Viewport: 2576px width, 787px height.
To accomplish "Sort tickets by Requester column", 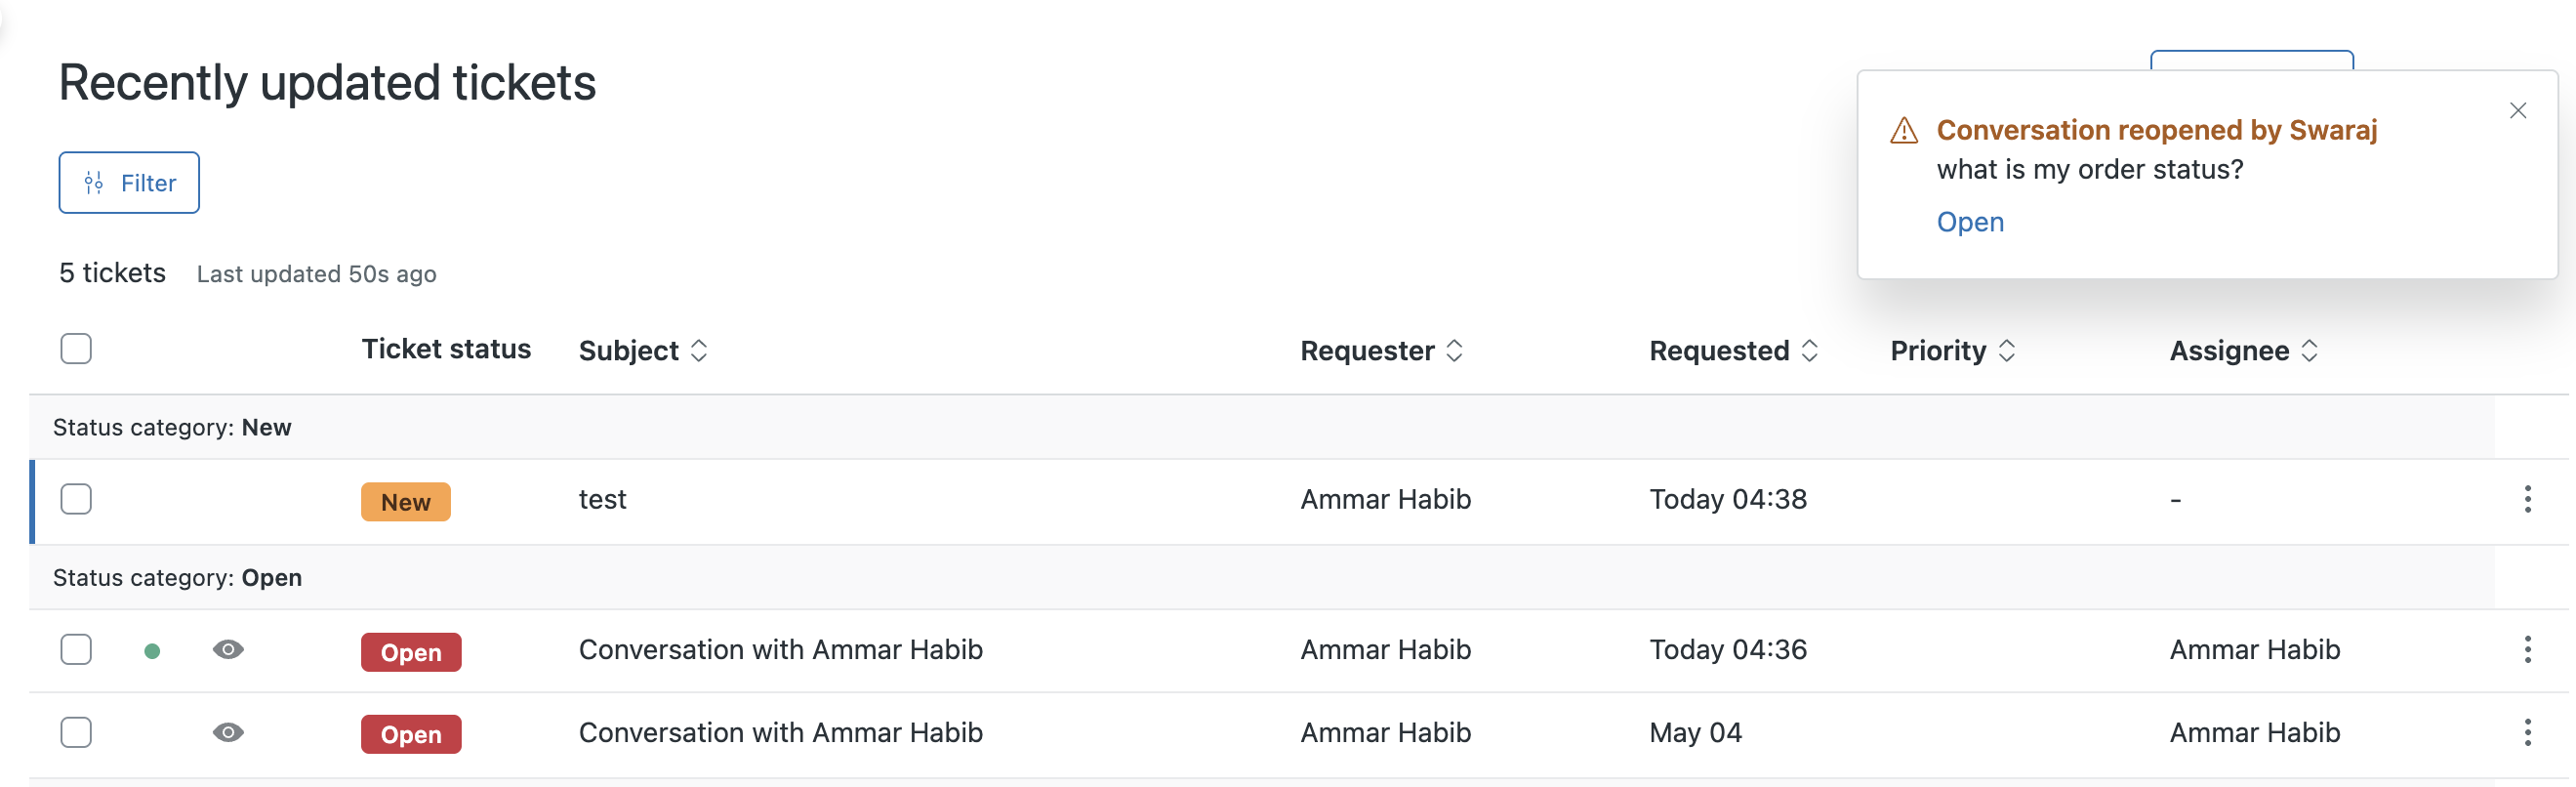I will click(x=1381, y=351).
